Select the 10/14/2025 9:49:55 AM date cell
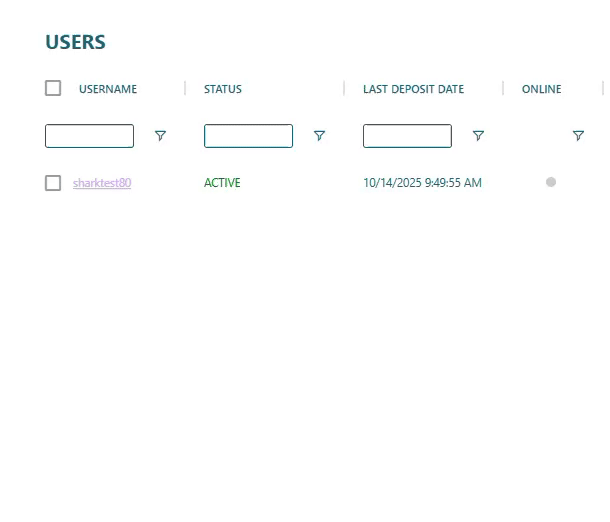Image resolution: width=610 pixels, height=522 pixels. (x=422, y=183)
